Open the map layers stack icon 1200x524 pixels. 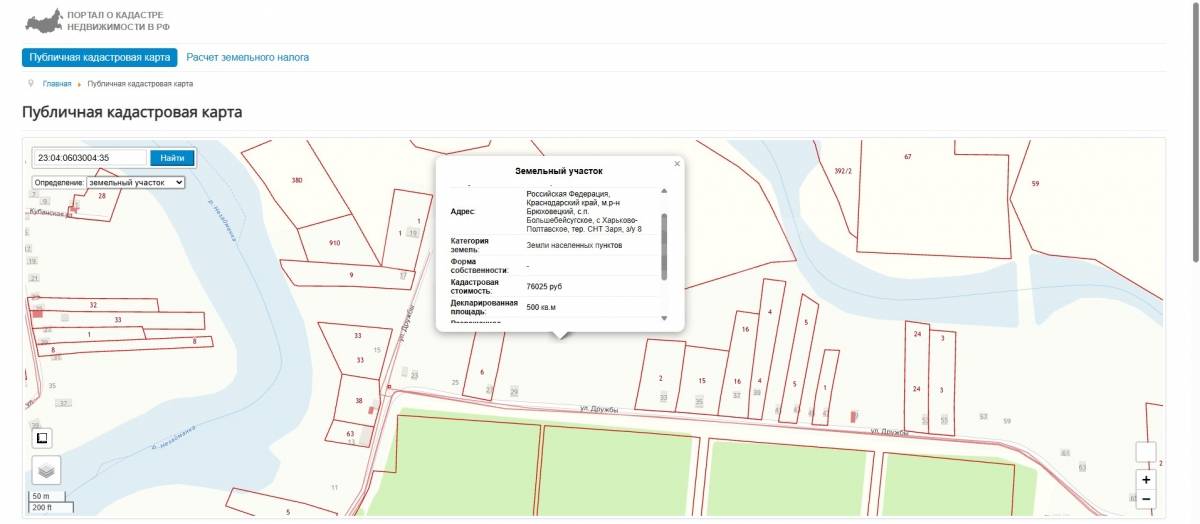coord(46,469)
